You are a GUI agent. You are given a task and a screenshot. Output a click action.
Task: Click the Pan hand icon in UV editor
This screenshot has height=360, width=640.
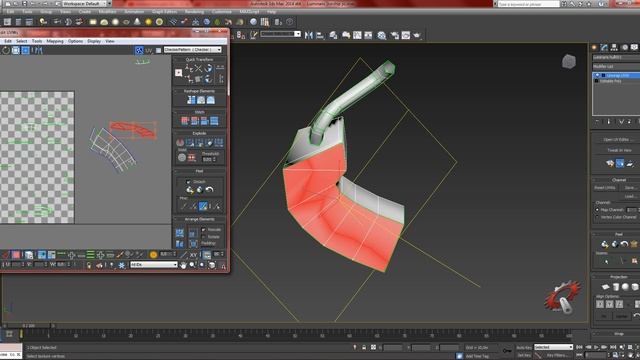183,265
